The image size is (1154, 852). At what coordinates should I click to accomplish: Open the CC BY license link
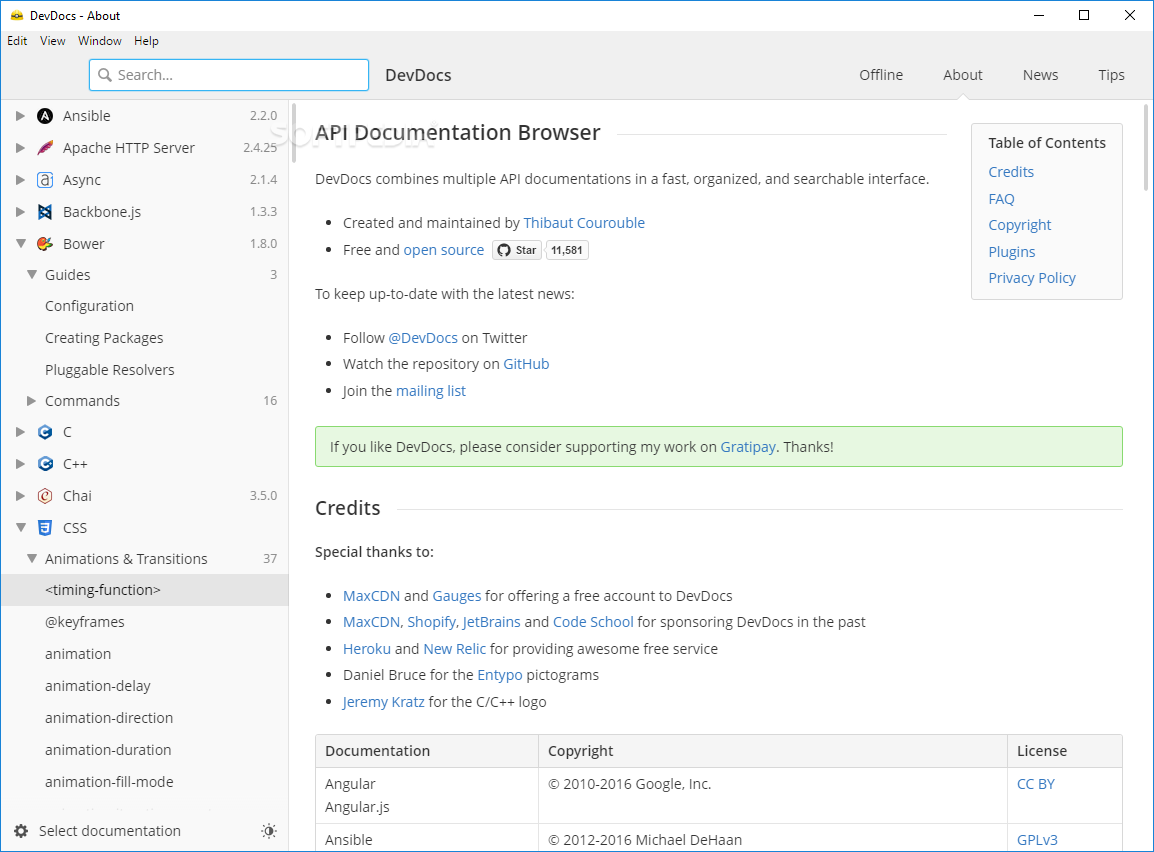[1036, 784]
